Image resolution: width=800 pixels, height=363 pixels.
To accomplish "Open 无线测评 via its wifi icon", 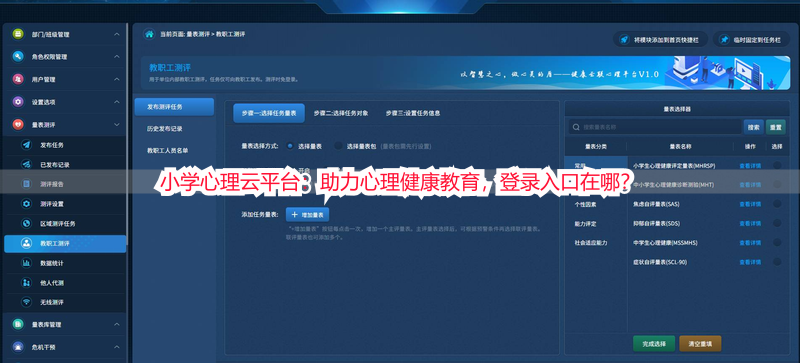I will point(26,302).
